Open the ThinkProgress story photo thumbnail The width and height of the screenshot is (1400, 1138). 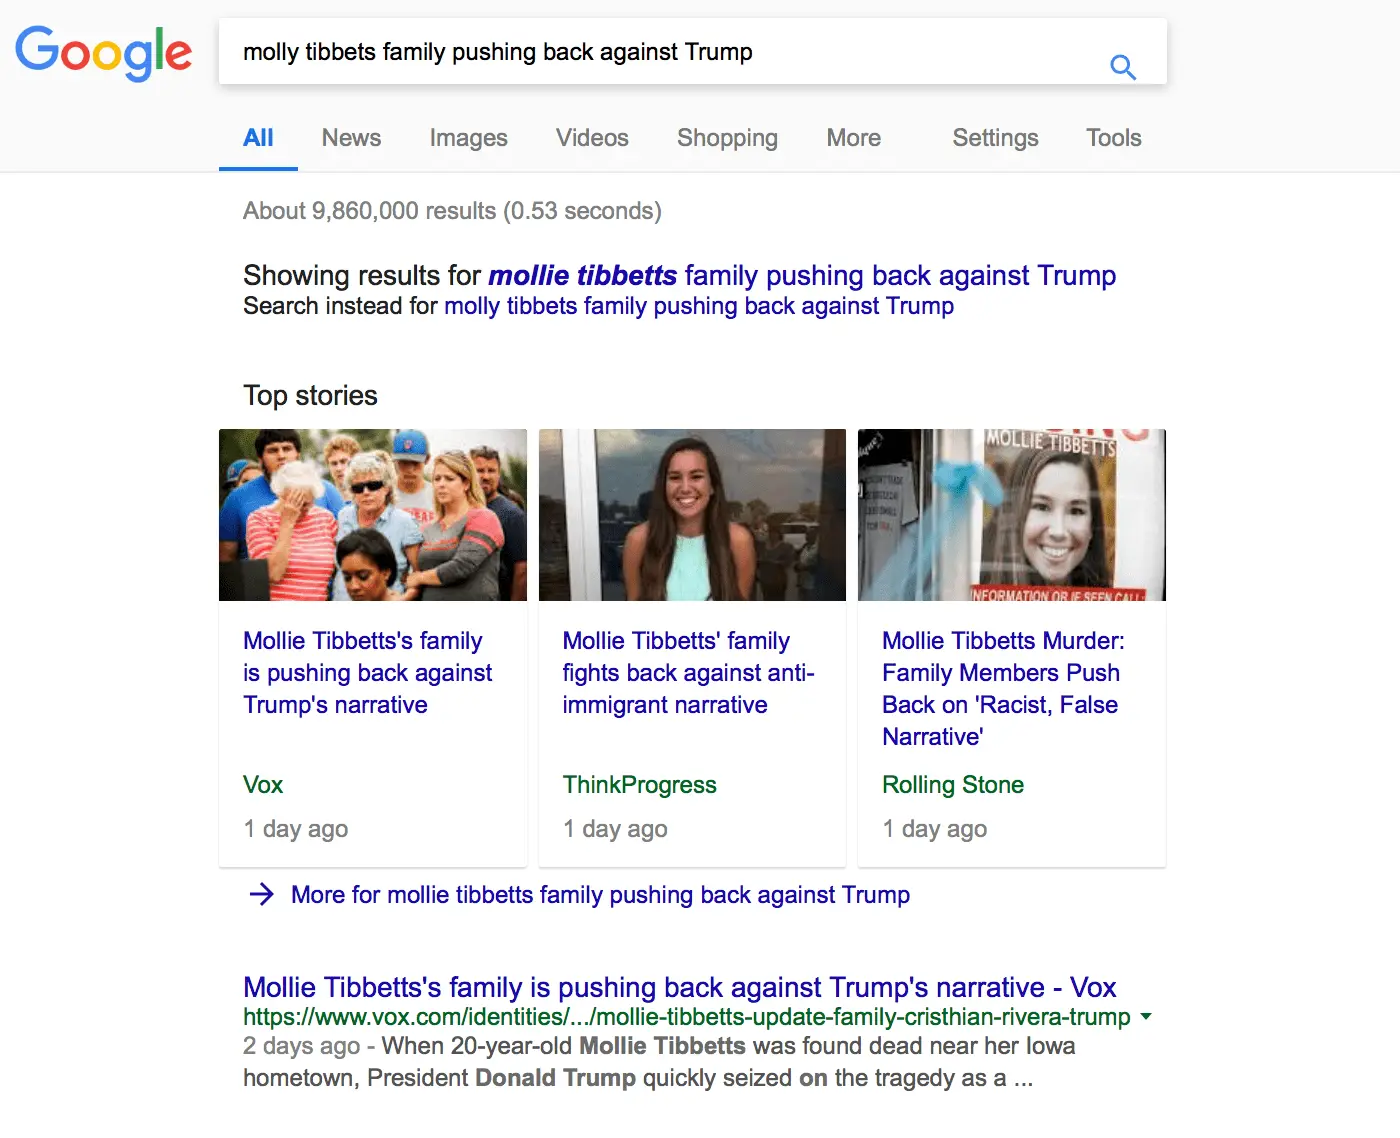[692, 515]
